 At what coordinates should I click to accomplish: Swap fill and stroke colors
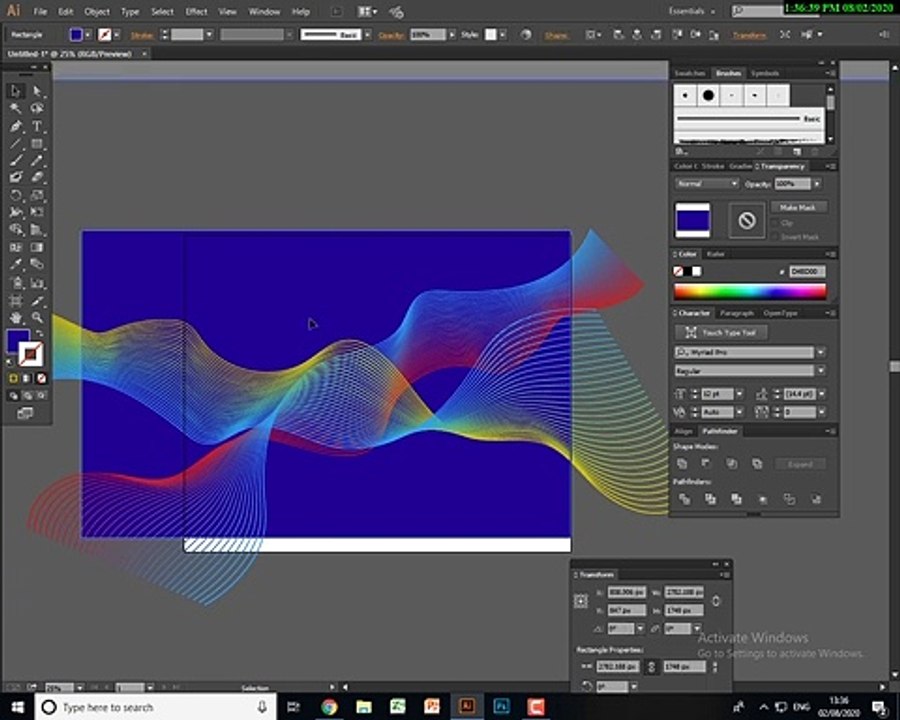(40, 333)
